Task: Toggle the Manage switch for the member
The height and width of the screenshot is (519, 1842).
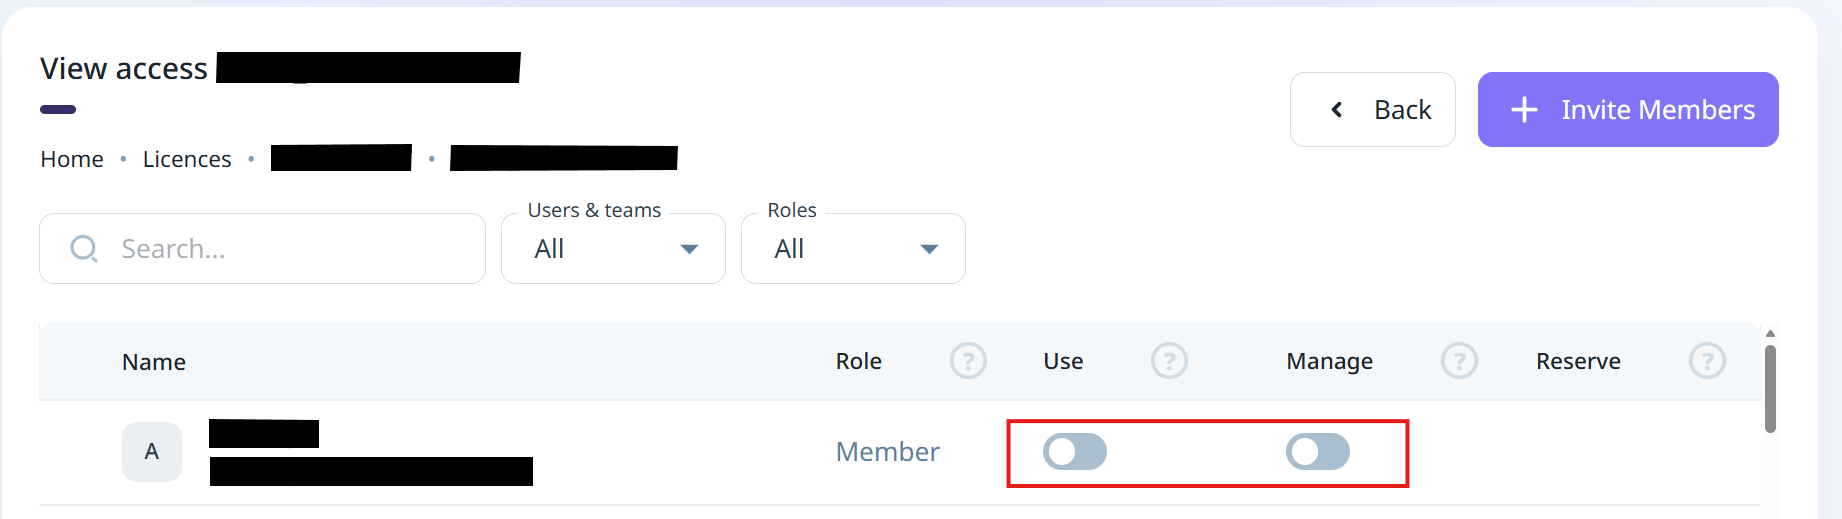Action: click(1318, 452)
